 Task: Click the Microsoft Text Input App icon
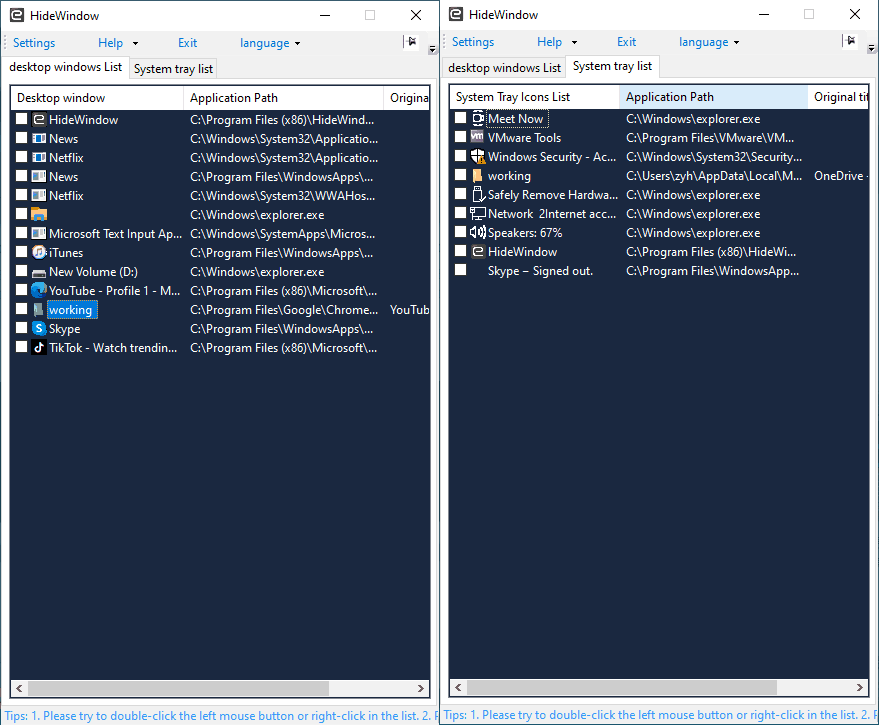(39, 233)
